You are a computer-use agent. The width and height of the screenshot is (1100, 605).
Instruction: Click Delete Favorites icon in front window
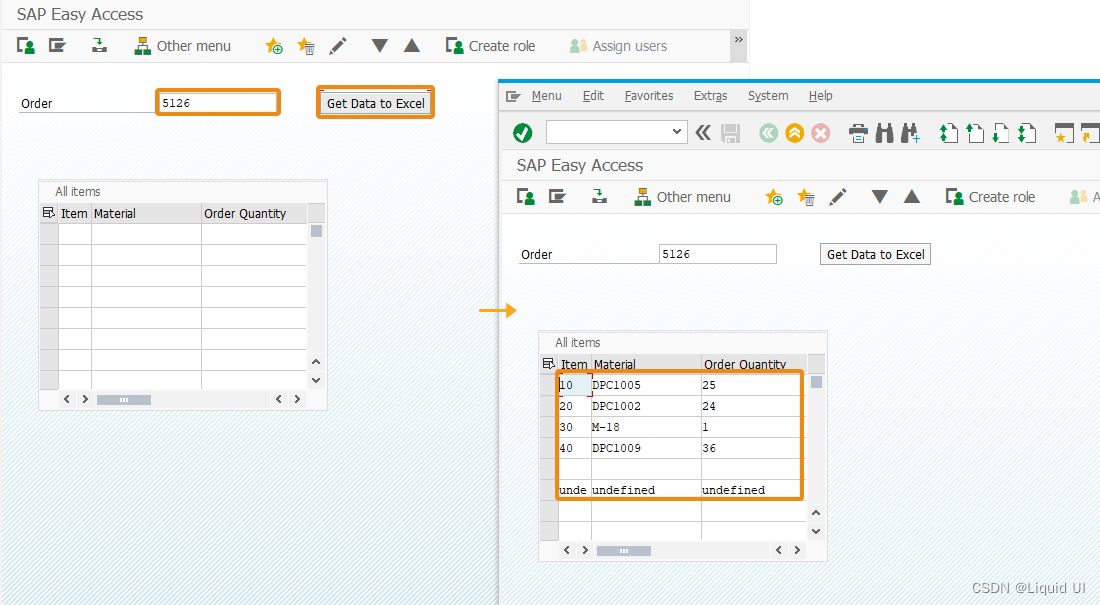pyautogui.click(x=806, y=197)
